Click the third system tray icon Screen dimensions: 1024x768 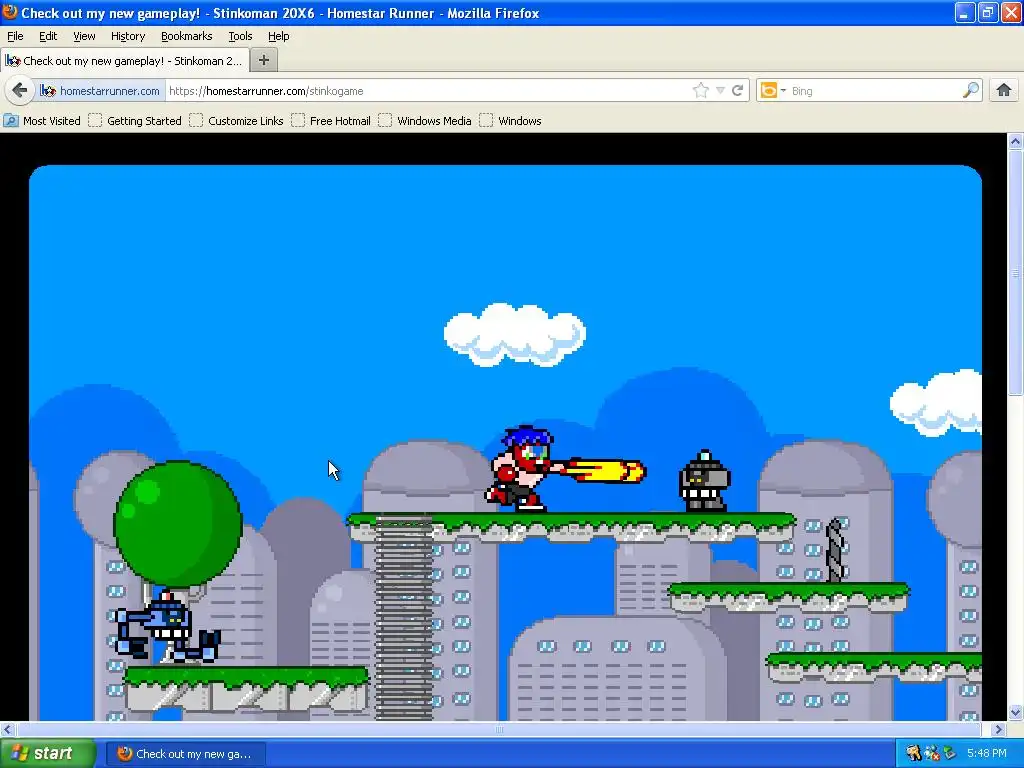coord(950,753)
